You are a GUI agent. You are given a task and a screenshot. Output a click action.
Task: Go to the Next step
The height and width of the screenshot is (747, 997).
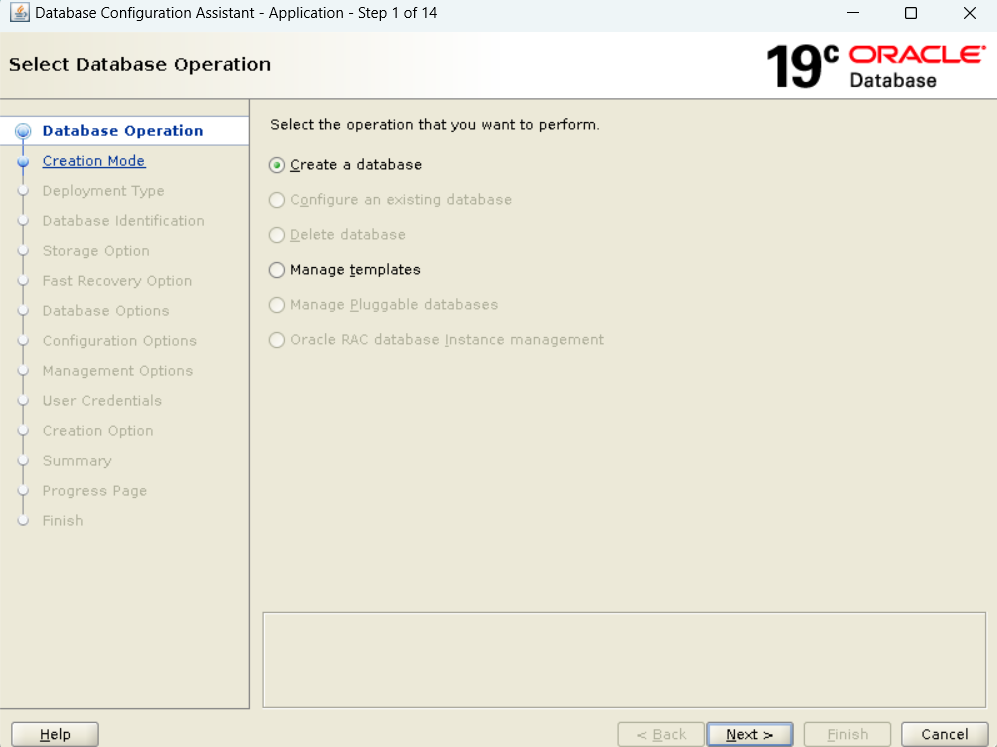[750, 734]
